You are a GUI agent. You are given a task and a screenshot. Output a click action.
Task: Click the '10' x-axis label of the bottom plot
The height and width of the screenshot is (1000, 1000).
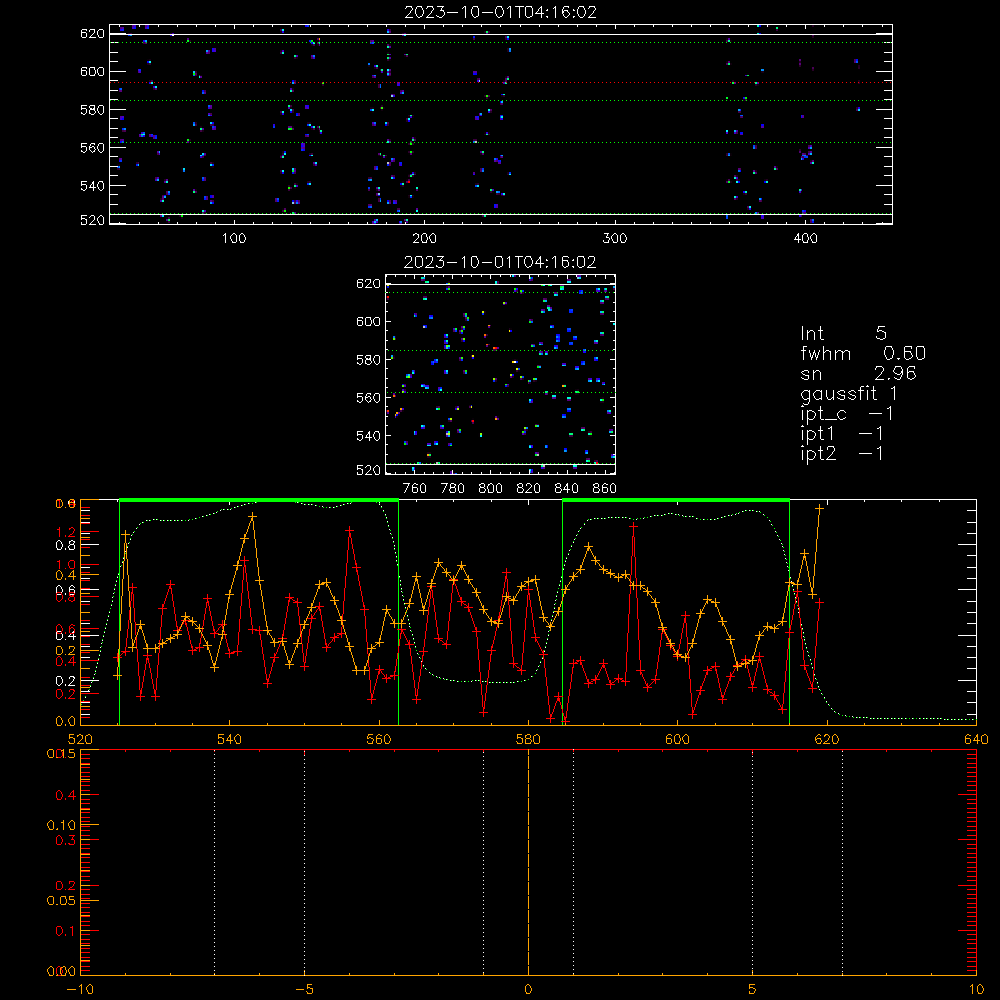pyautogui.click(x=976, y=989)
